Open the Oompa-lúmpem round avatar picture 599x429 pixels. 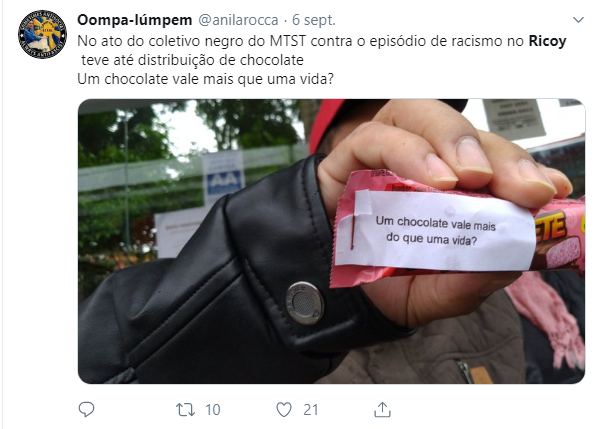point(42,34)
